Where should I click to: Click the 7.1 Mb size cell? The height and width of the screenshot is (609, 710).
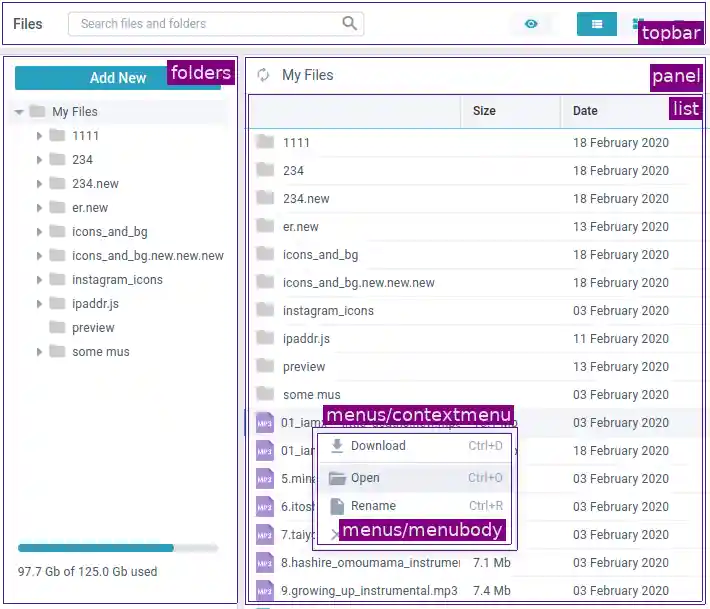(x=491, y=562)
